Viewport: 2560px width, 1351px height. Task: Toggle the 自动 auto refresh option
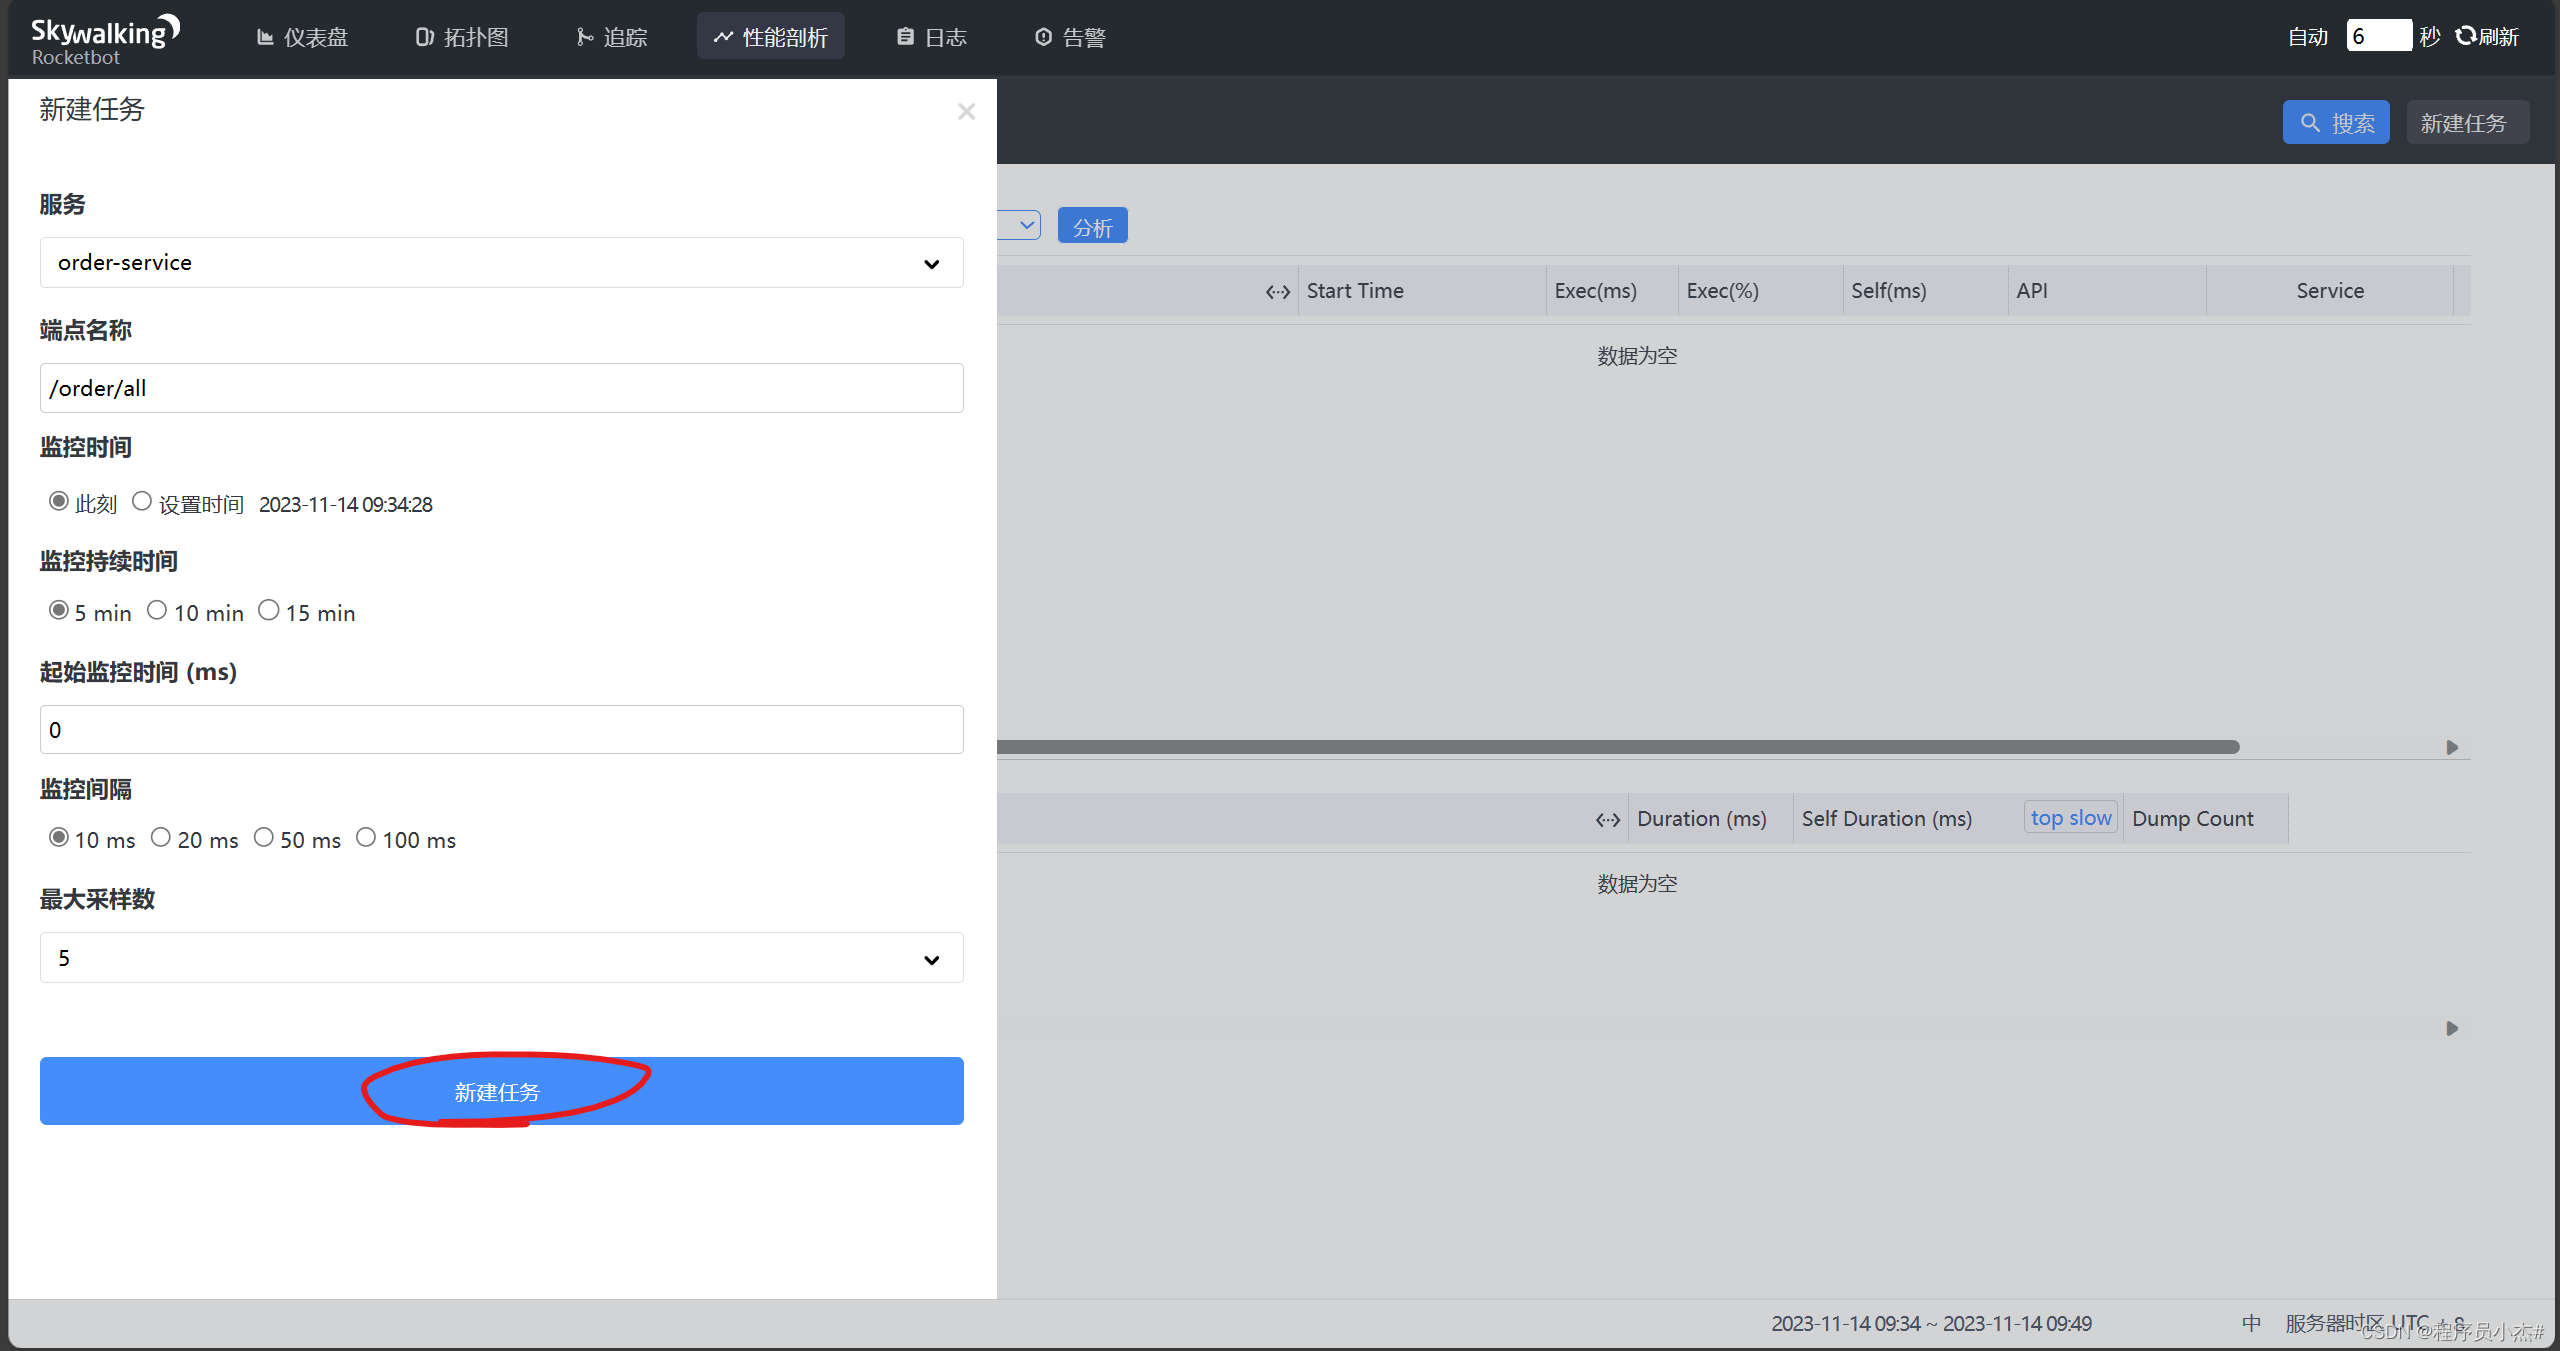[2308, 37]
